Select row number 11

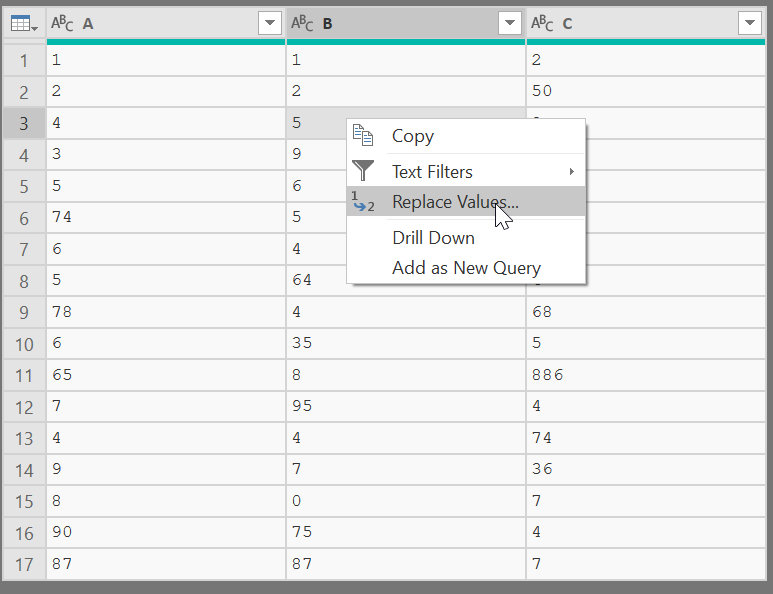pyautogui.click(x=24, y=375)
